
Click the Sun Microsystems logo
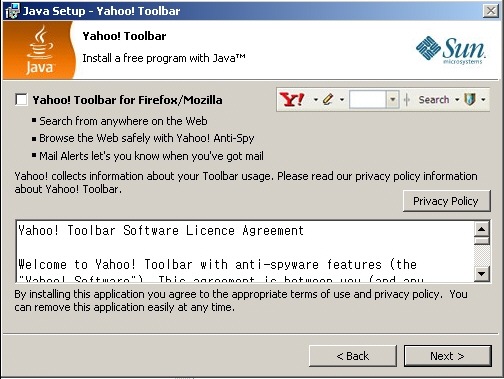[451, 50]
